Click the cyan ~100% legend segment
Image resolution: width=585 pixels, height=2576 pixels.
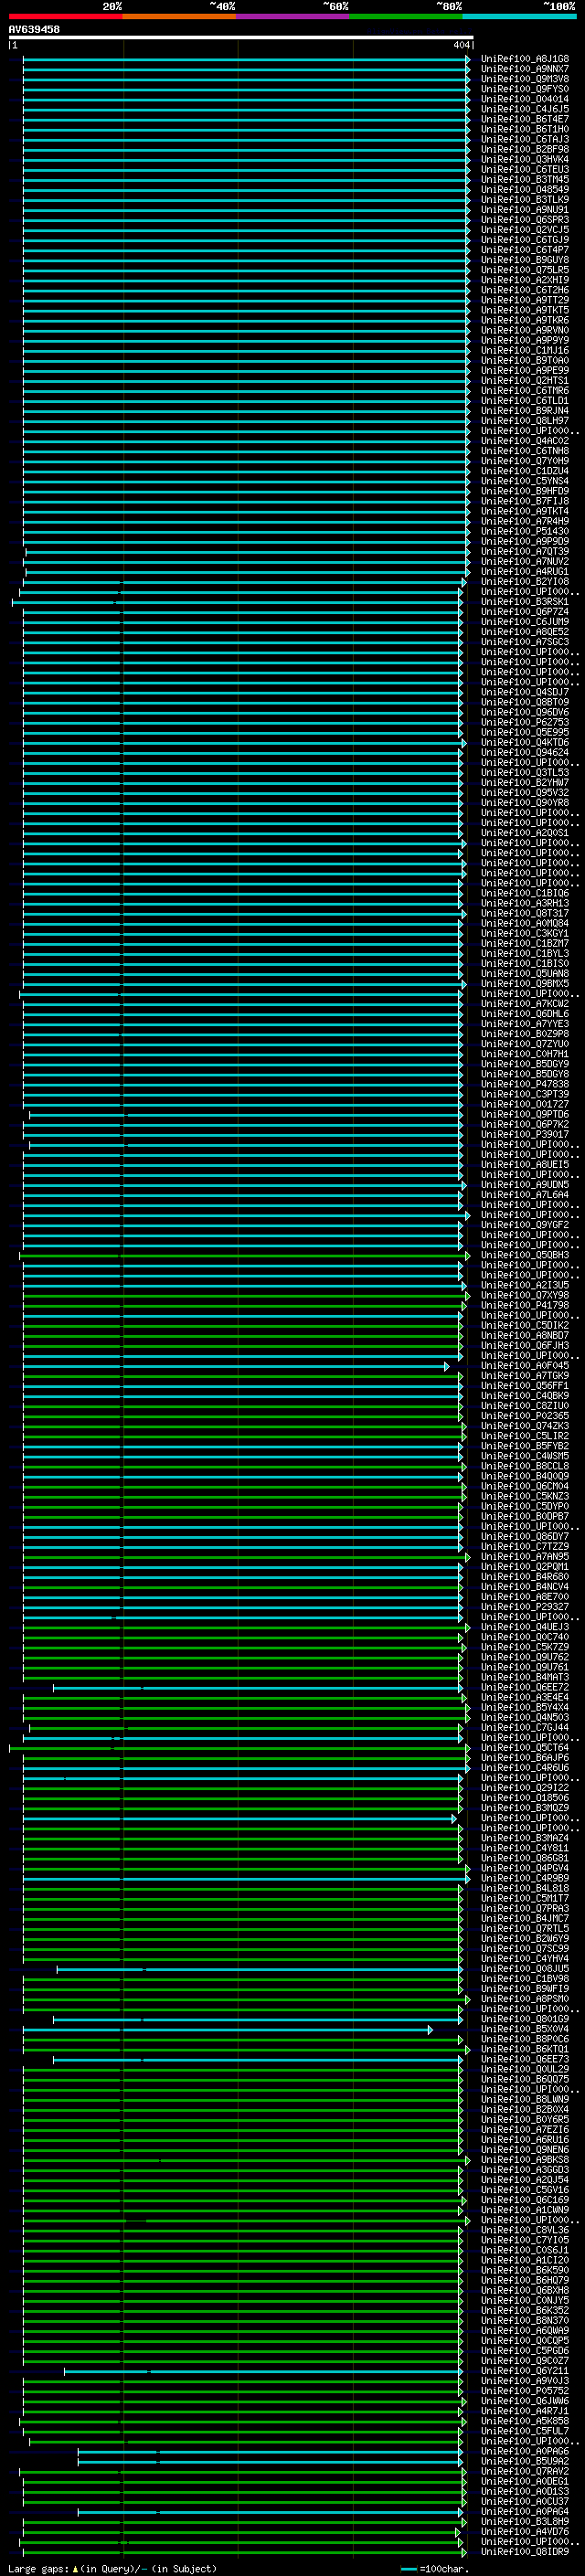pyautogui.click(x=520, y=16)
